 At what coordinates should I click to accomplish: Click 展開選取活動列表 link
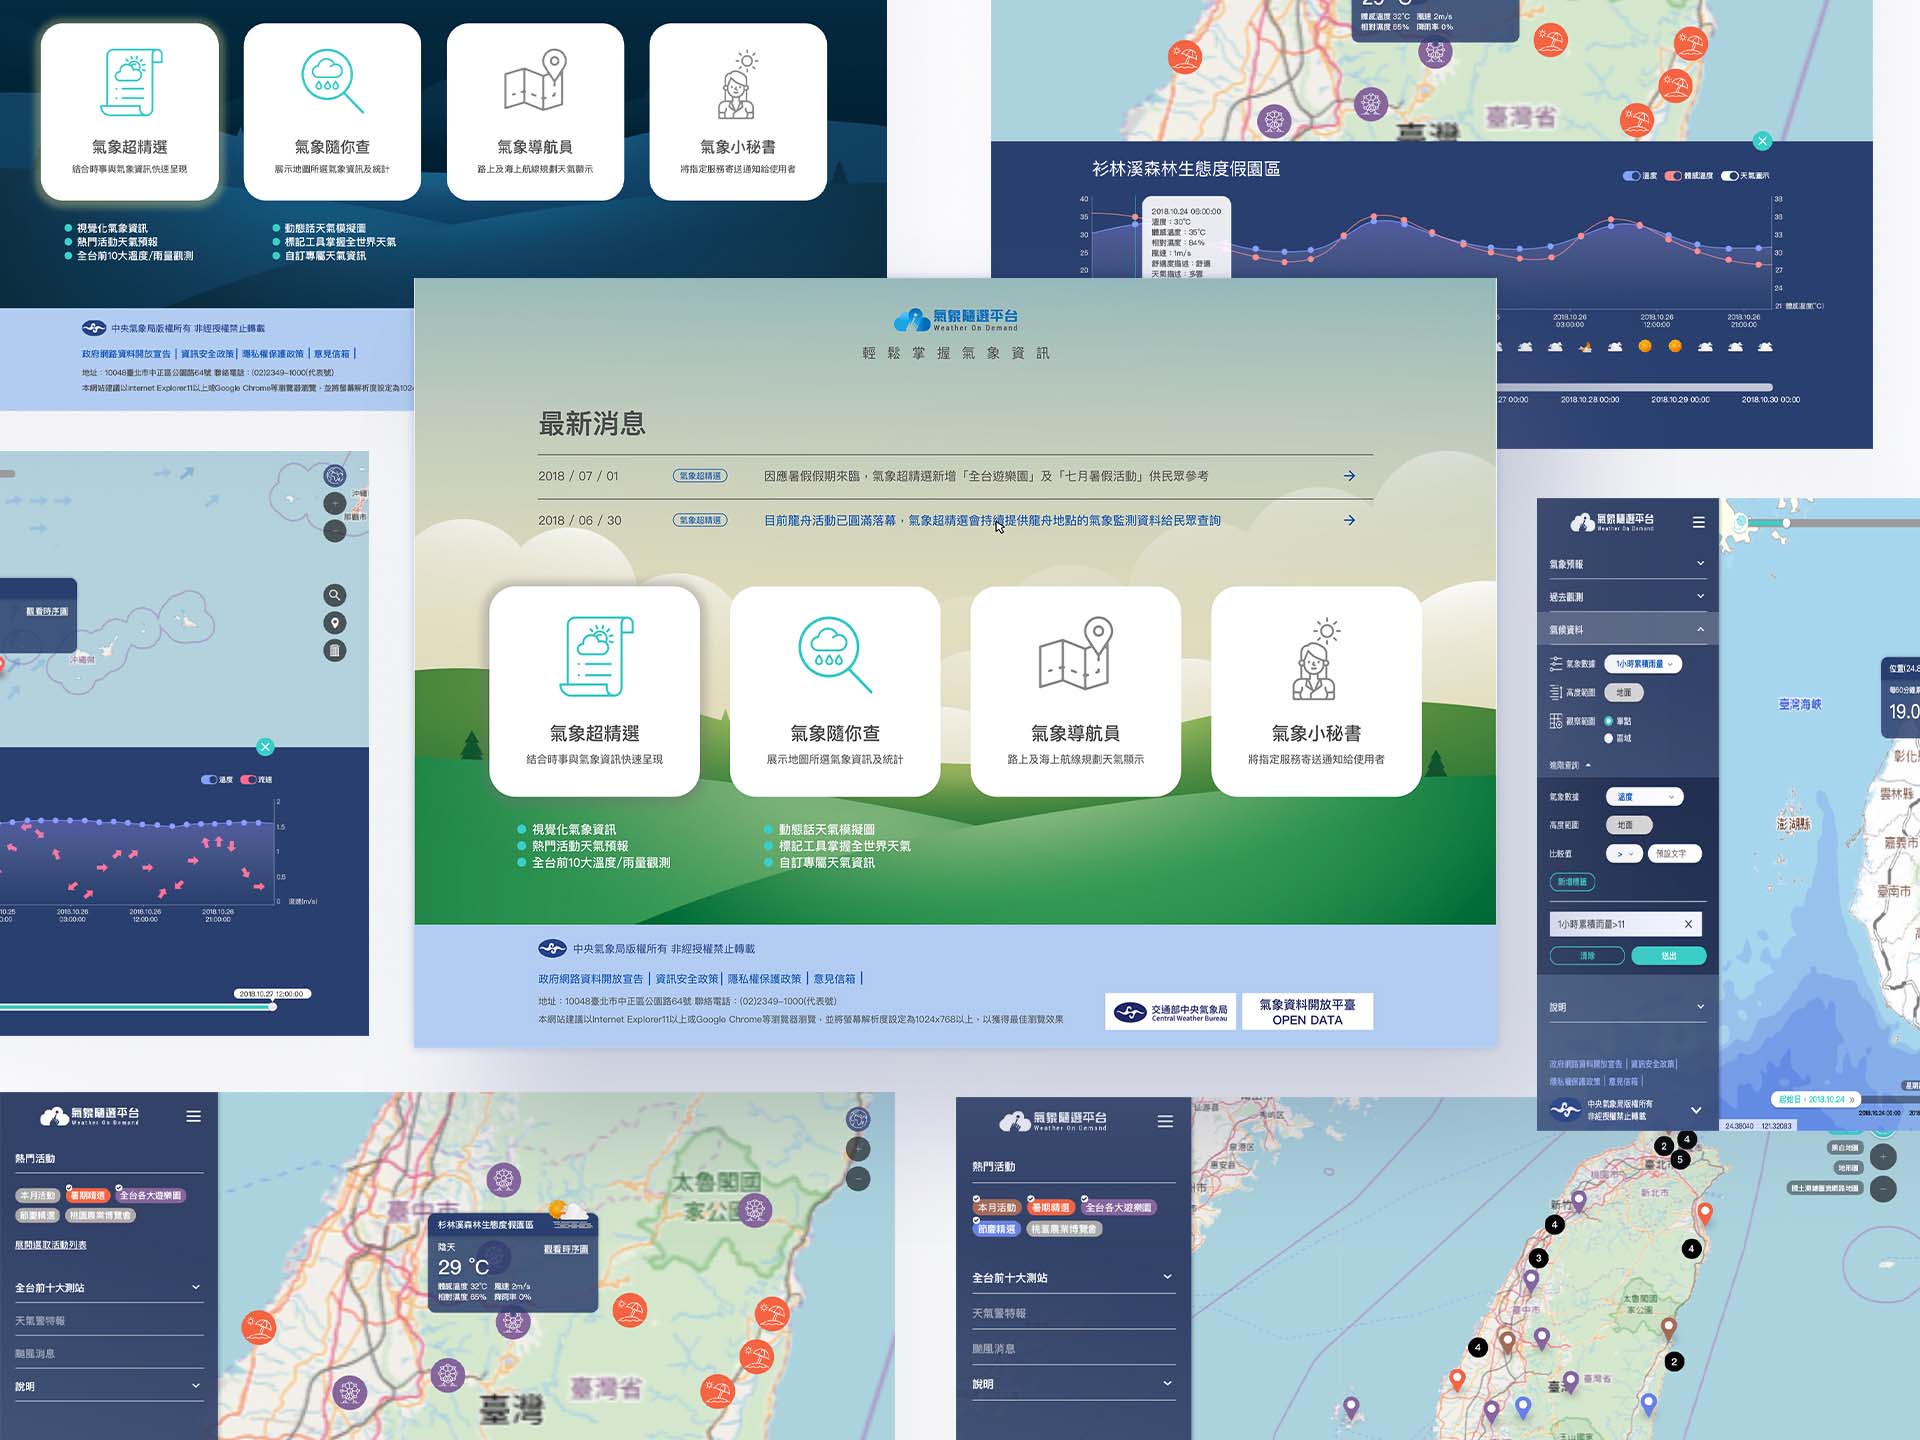coord(51,1245)
